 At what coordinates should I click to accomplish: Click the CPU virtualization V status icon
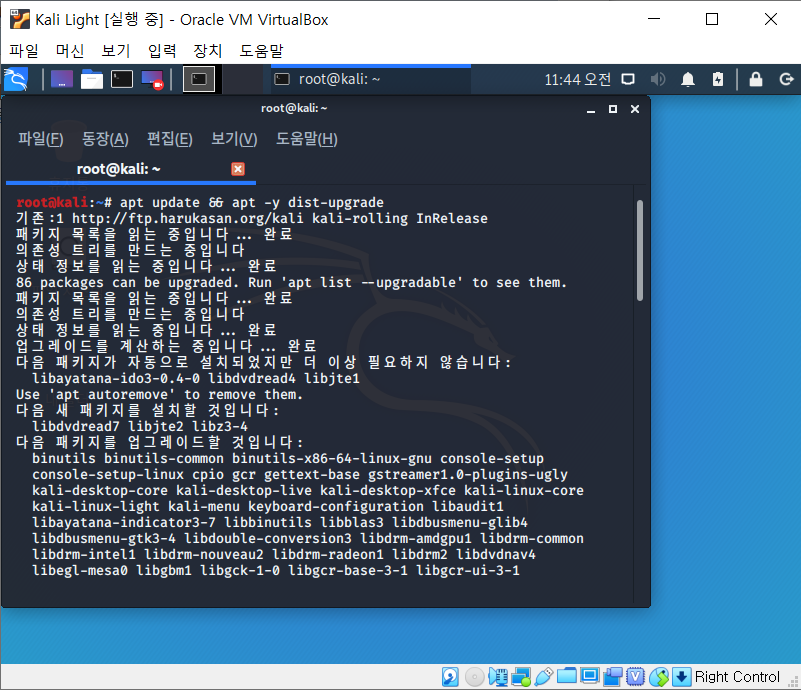coord(635,677)
